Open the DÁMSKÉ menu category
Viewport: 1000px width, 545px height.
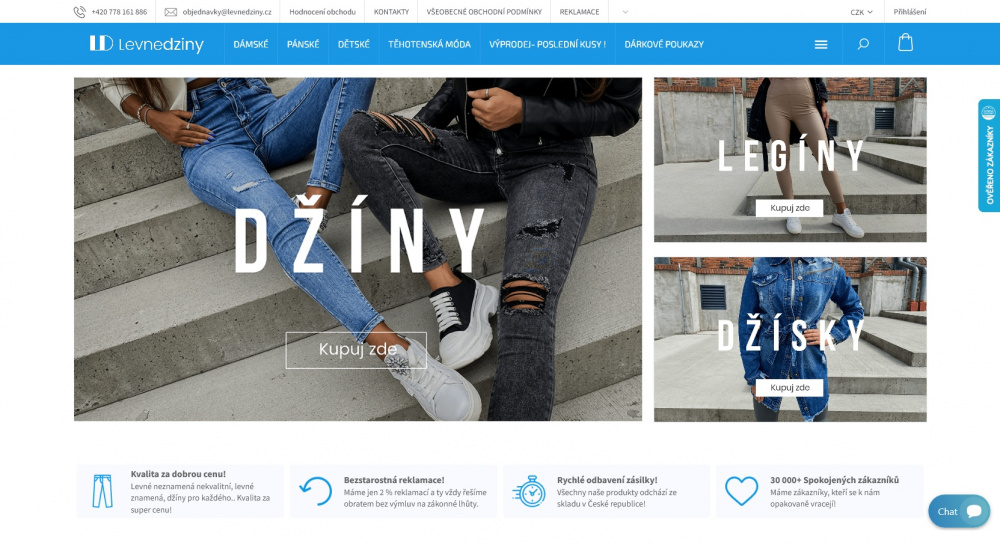point(251,45)
